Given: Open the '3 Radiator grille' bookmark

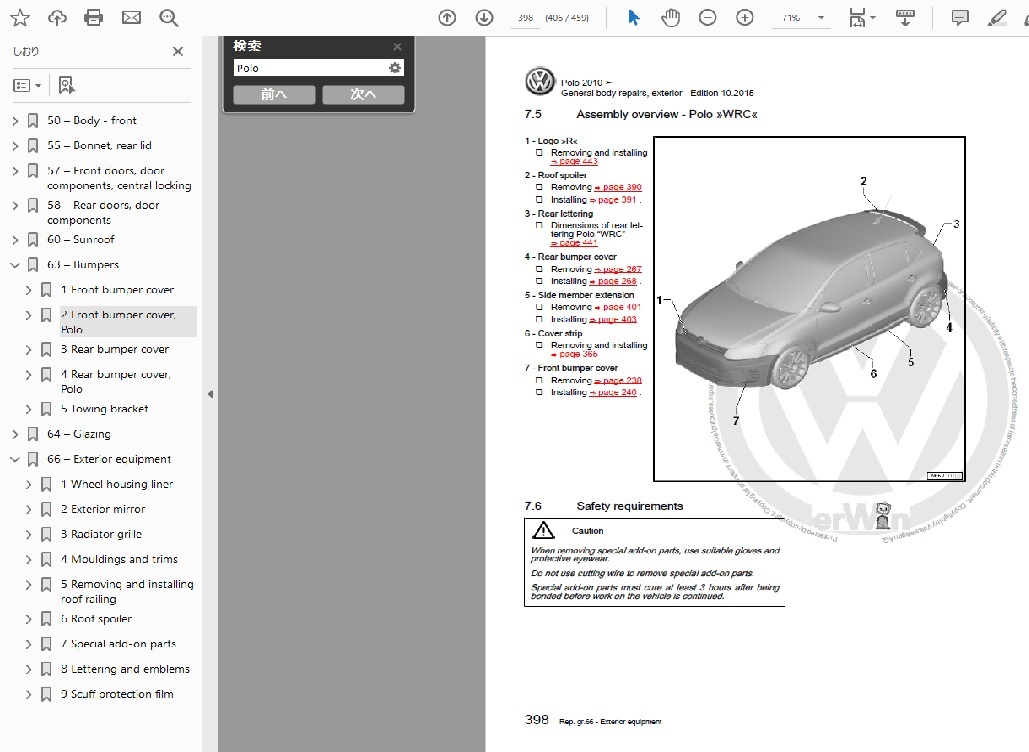Looking at the screenshot, I should click(x=101, y=534).
